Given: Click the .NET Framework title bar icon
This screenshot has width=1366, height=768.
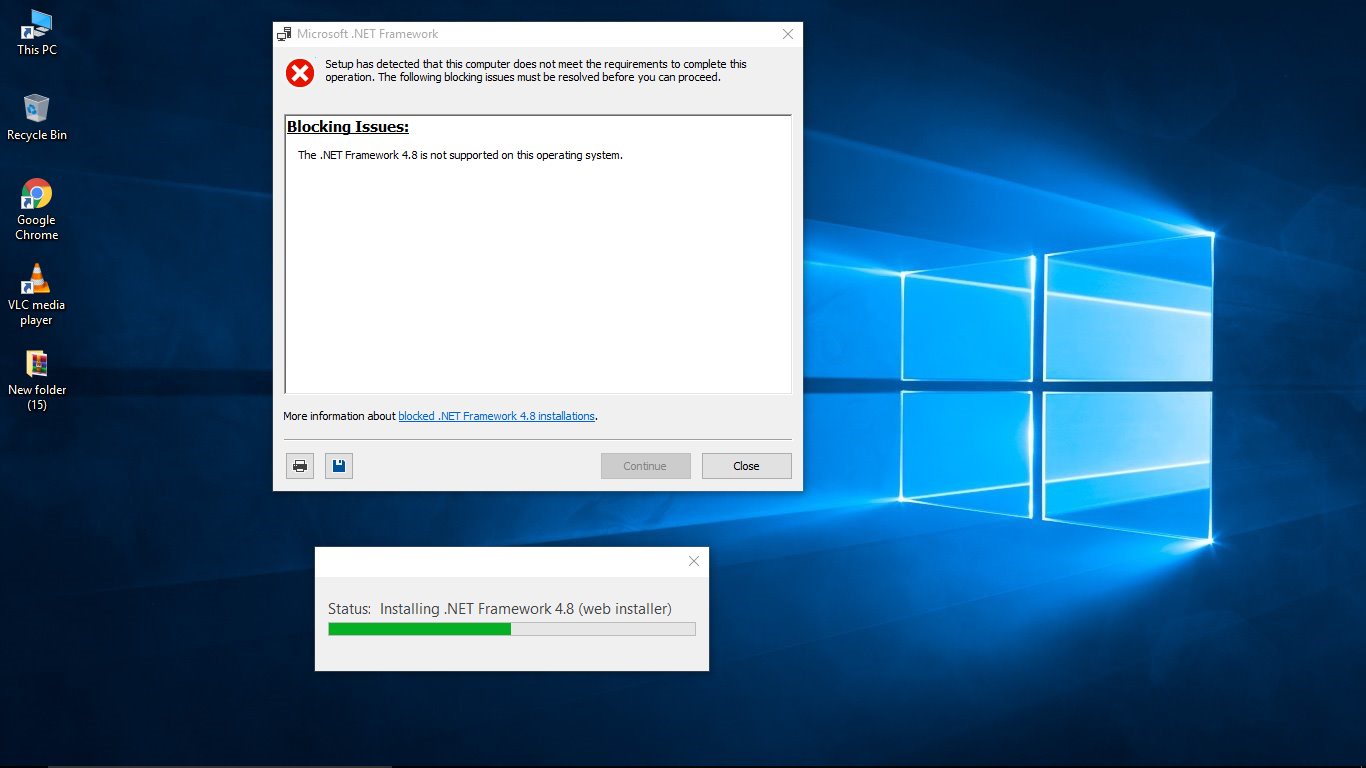Looking at the screenshot, I should (x=284, y=34).
